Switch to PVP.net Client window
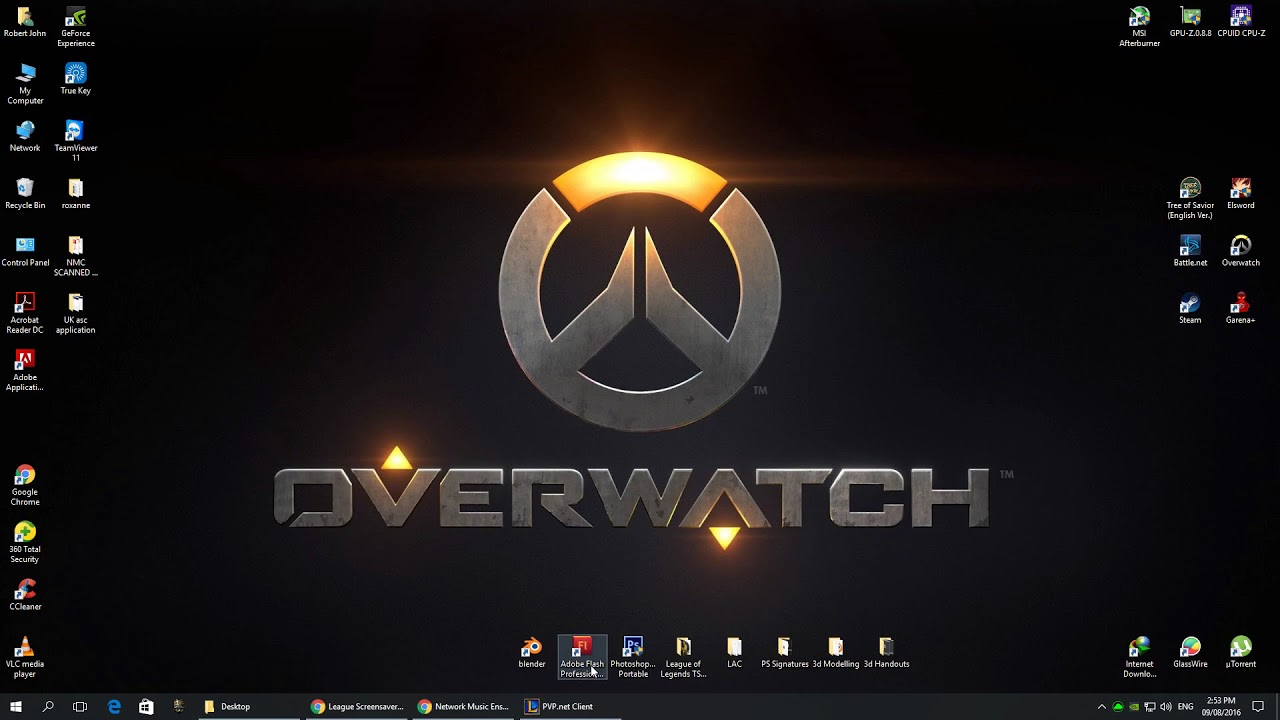The height and width of the screenshot is (720, 1280). tap(570, 706)
